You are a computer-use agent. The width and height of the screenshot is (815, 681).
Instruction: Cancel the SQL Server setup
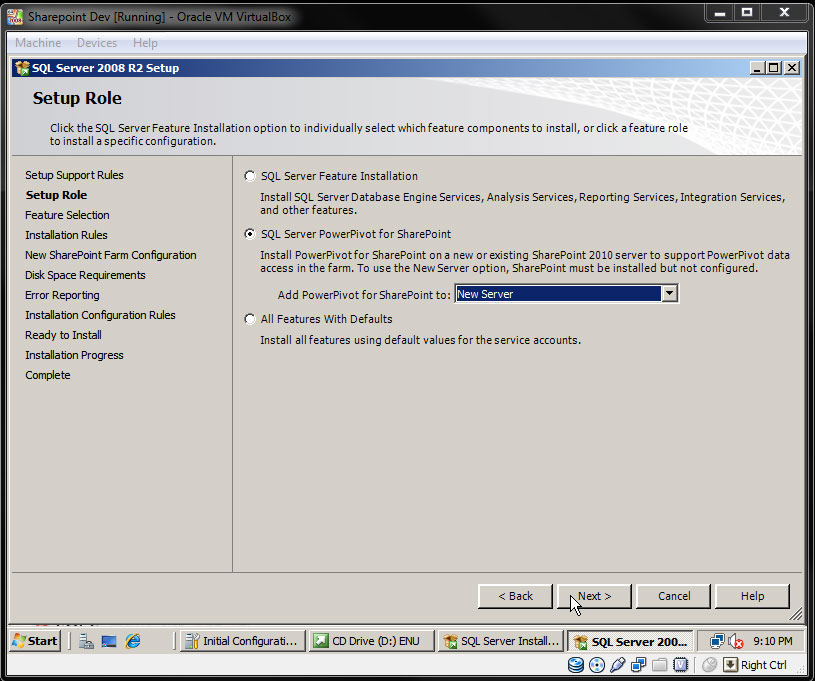tap(674, 596)
